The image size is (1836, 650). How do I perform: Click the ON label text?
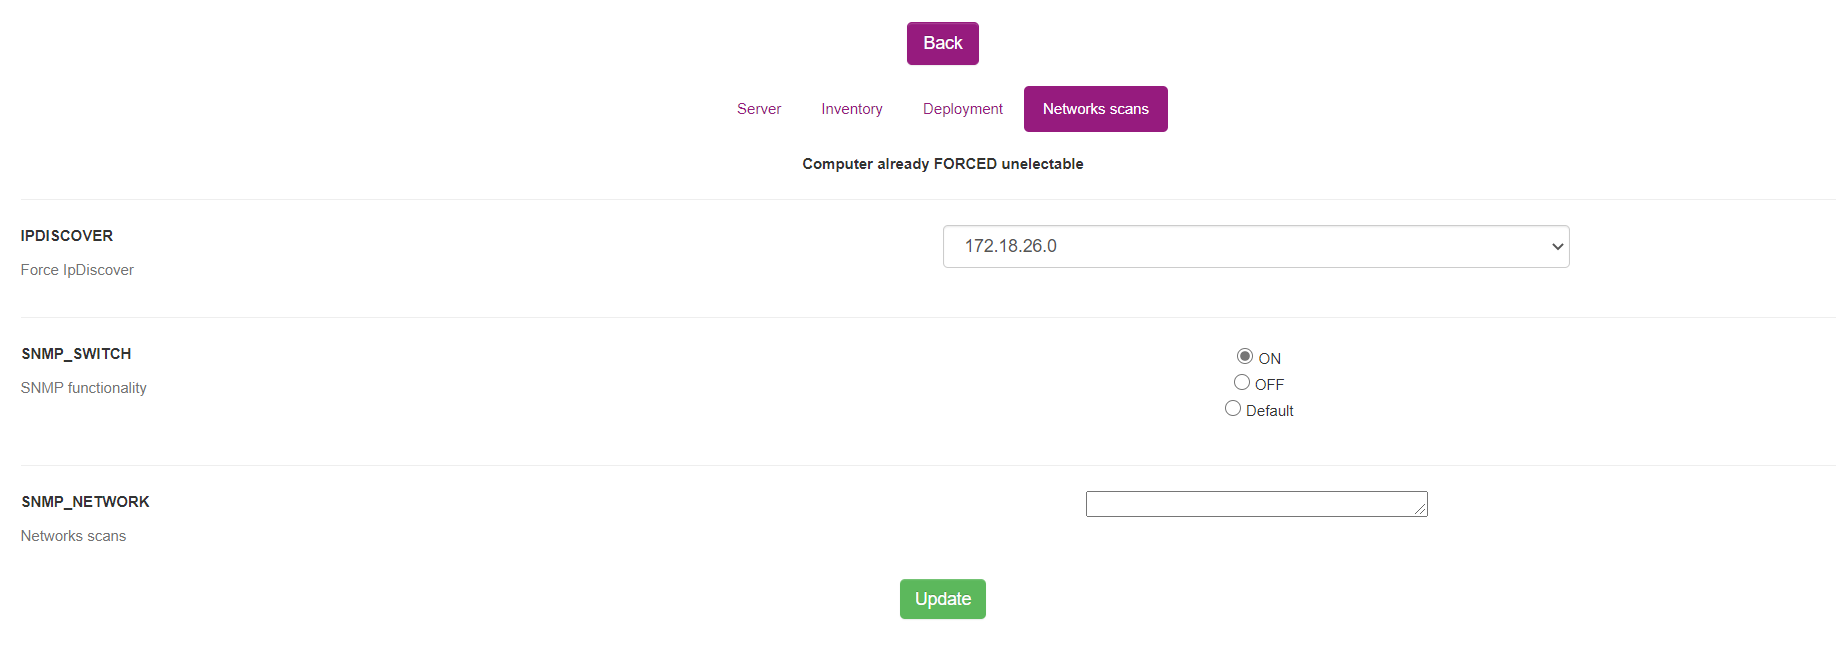click(1269, 359)
